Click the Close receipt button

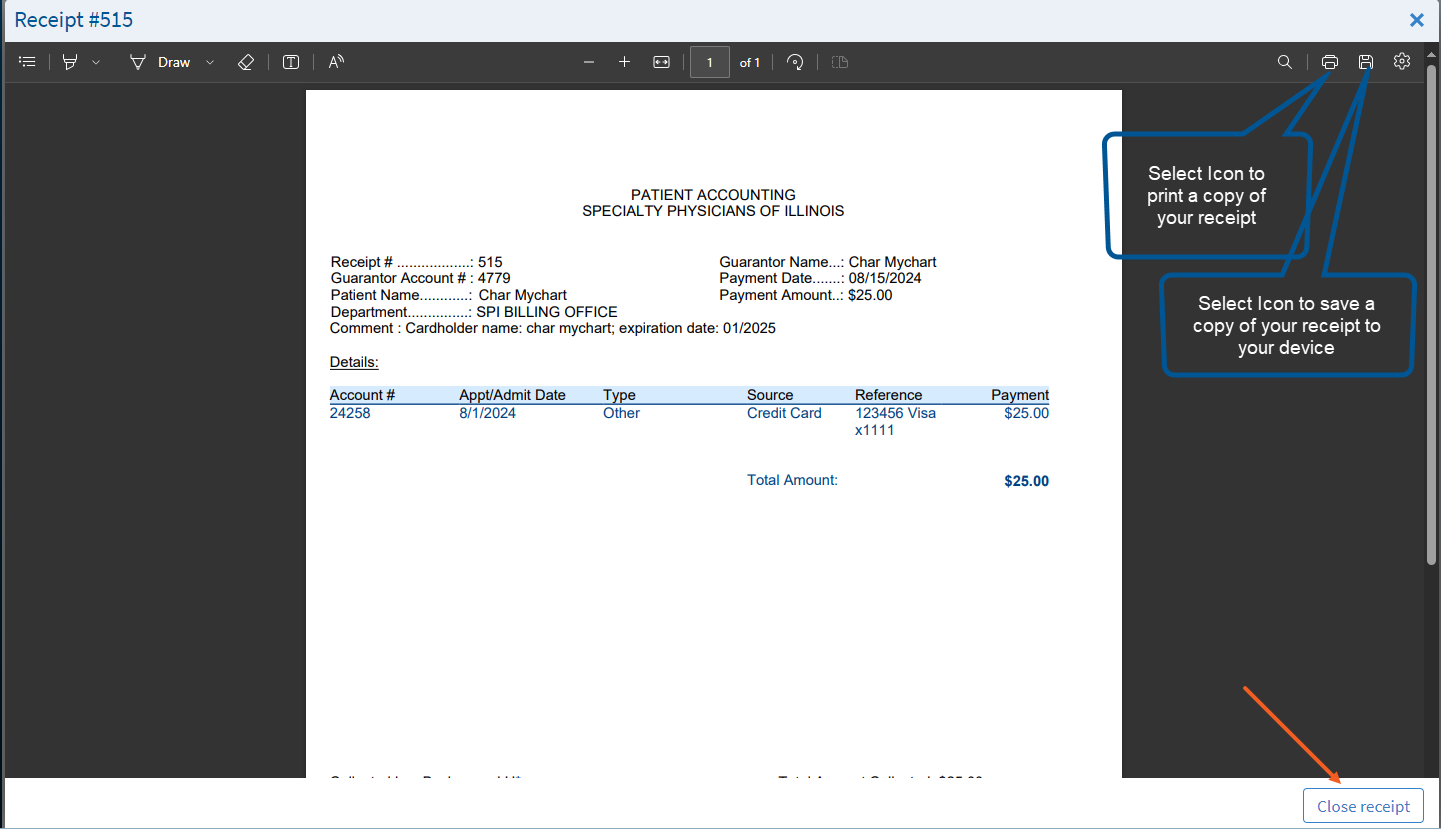(1363, 806)
